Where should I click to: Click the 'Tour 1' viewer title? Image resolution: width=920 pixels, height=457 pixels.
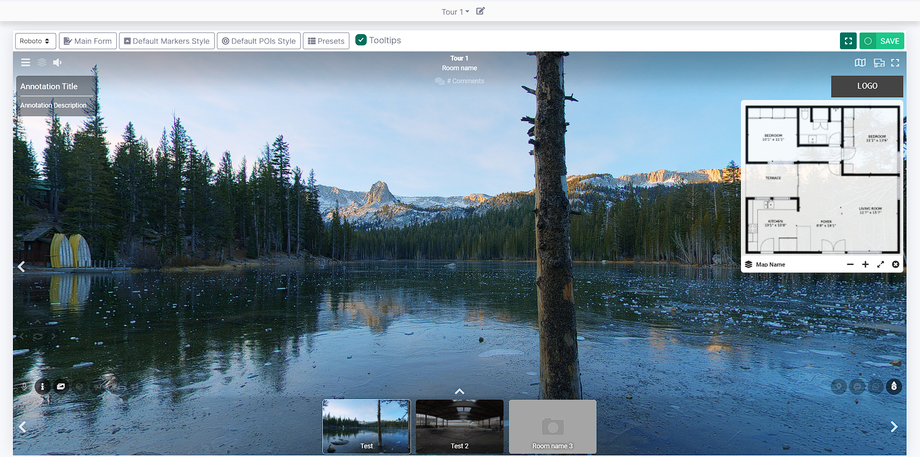click(x=459, y=58)
